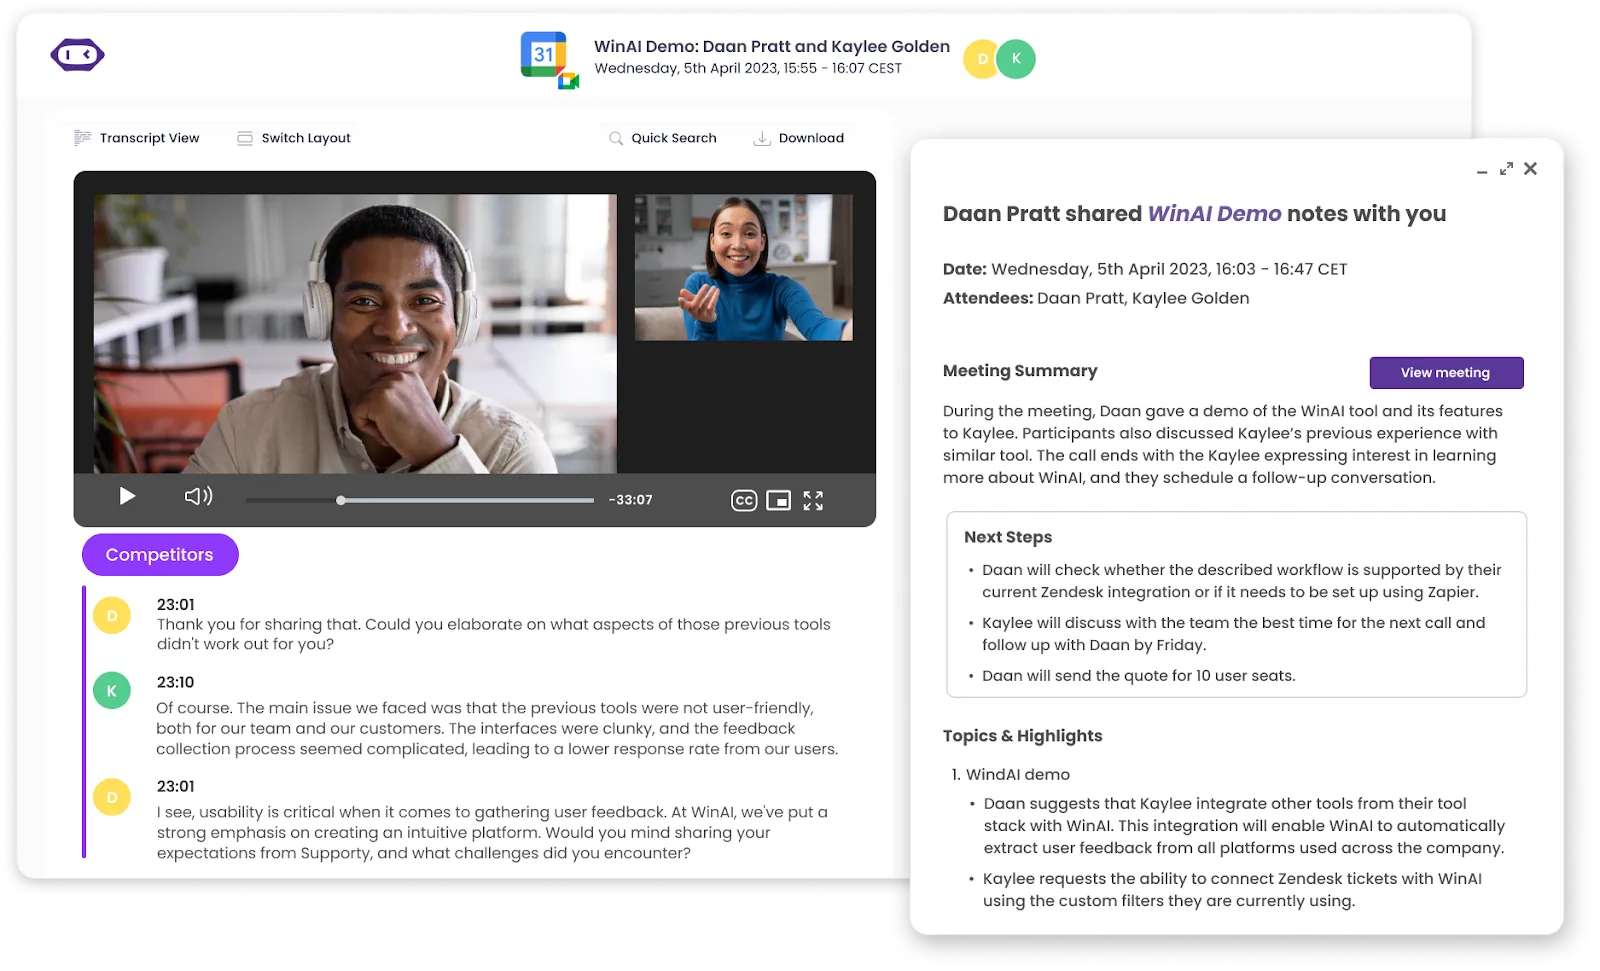Open Transcript View
This screenshot has width=1600, height=971.
click(137, 138)
